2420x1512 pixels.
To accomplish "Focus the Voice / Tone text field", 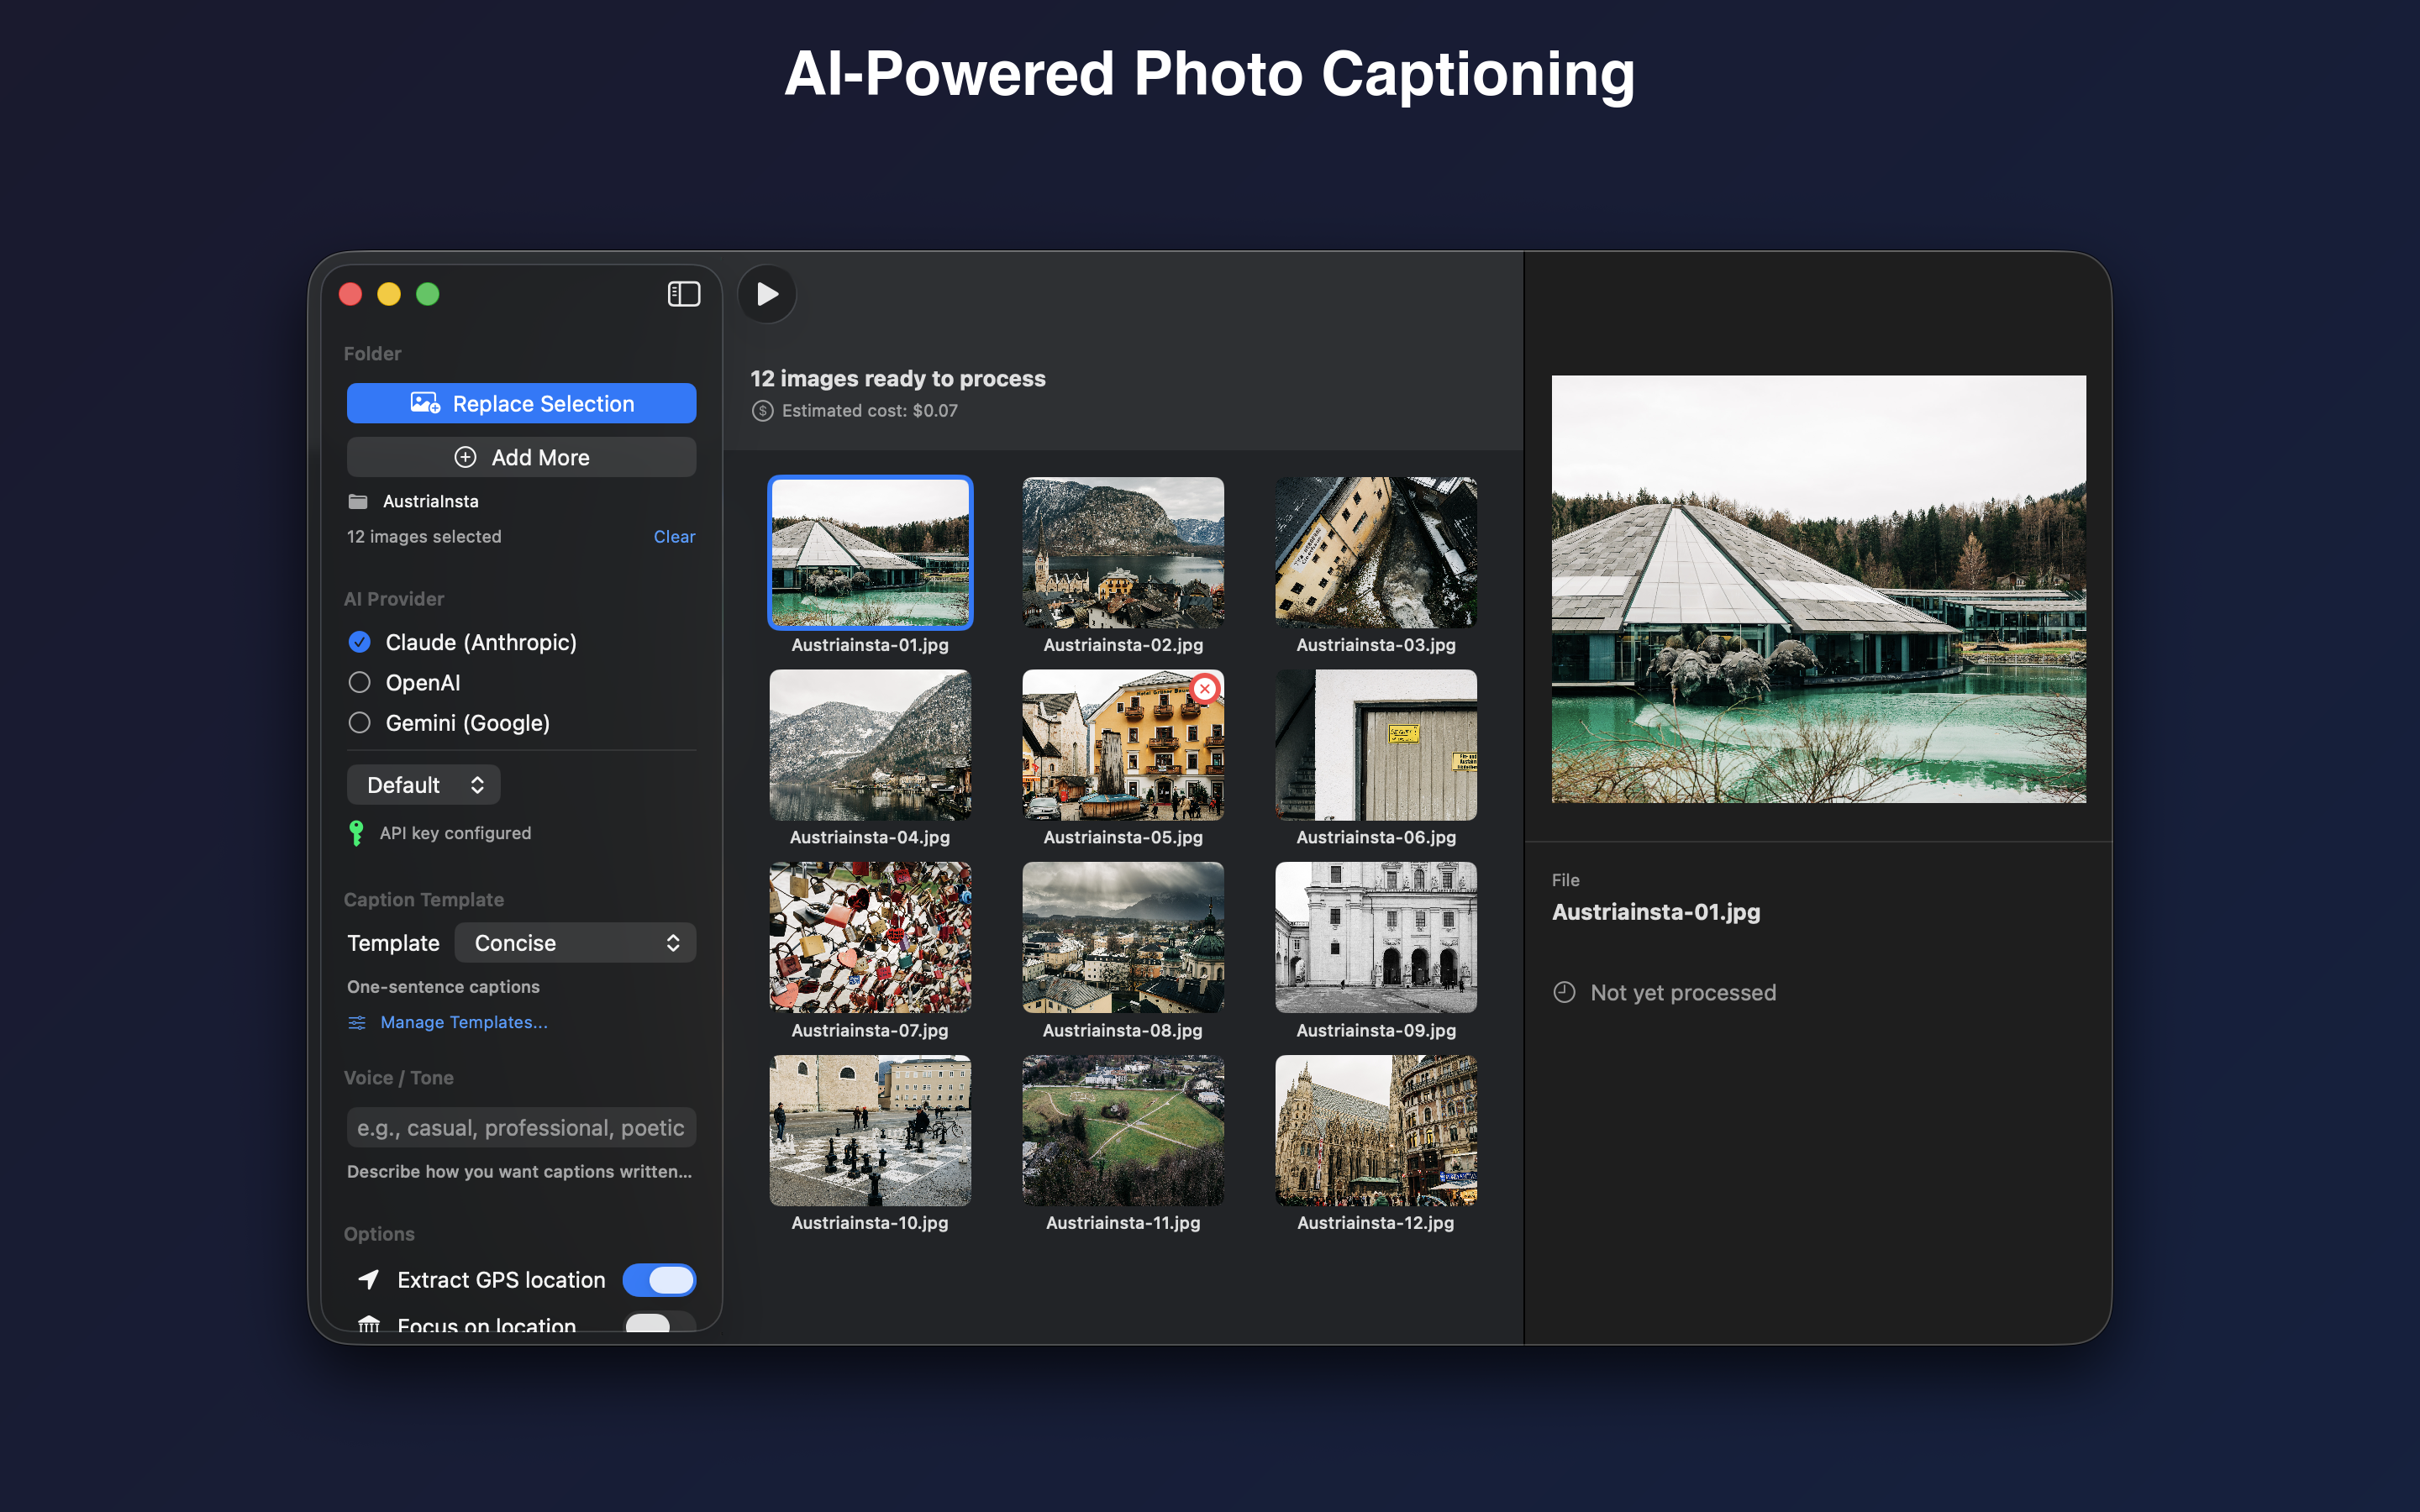I will click(521, 1128).
